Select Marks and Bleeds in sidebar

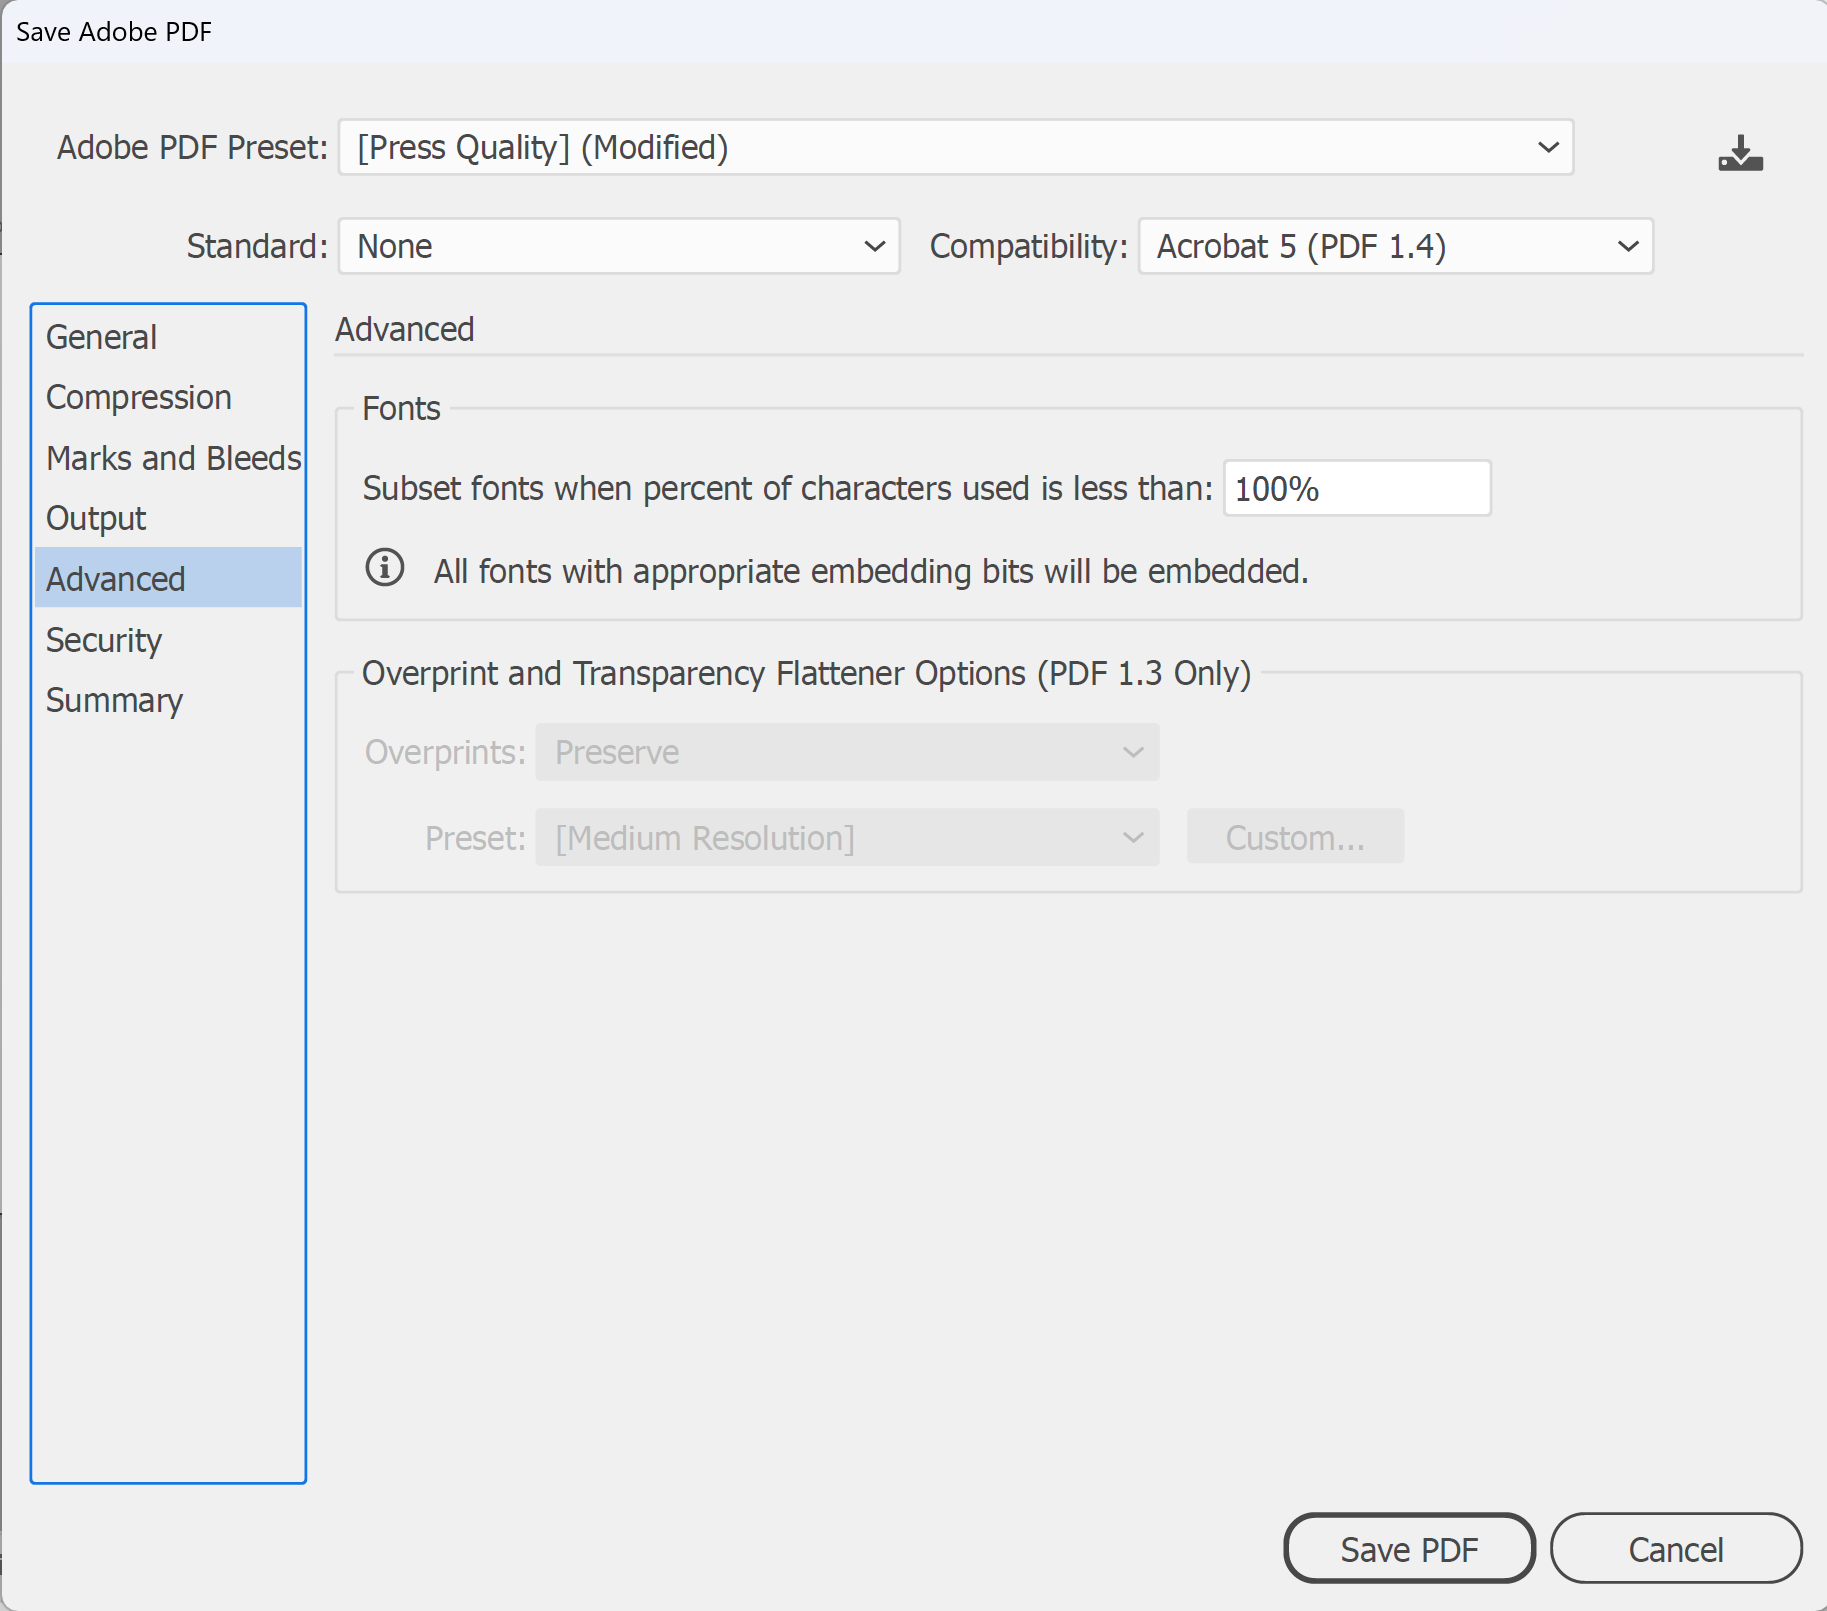coord(168,458)
